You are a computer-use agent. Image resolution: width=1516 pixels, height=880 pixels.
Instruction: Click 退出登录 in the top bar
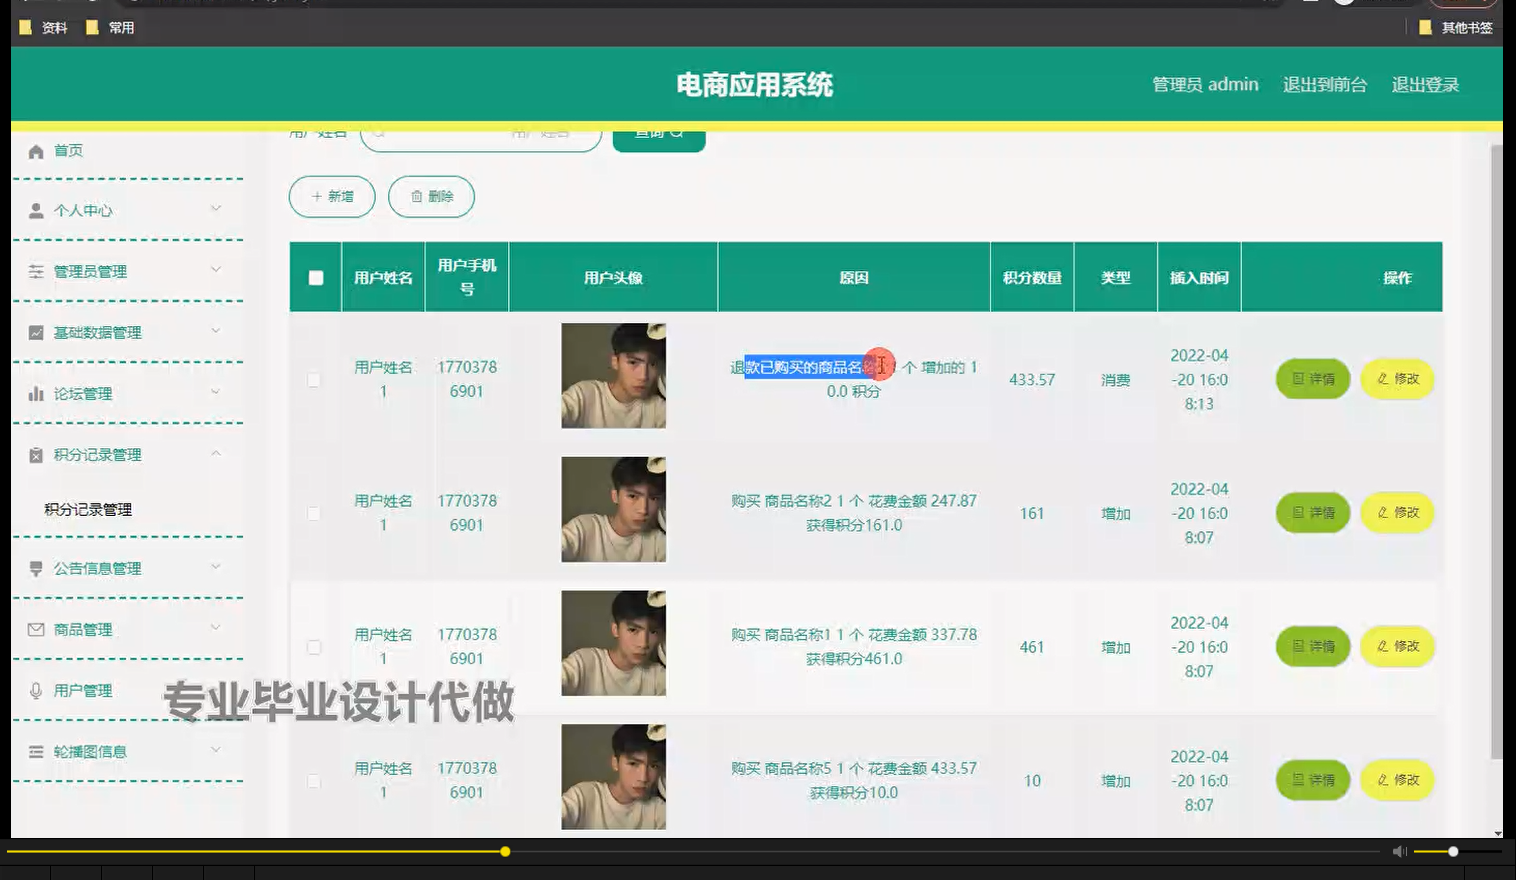pos(1426,85)
